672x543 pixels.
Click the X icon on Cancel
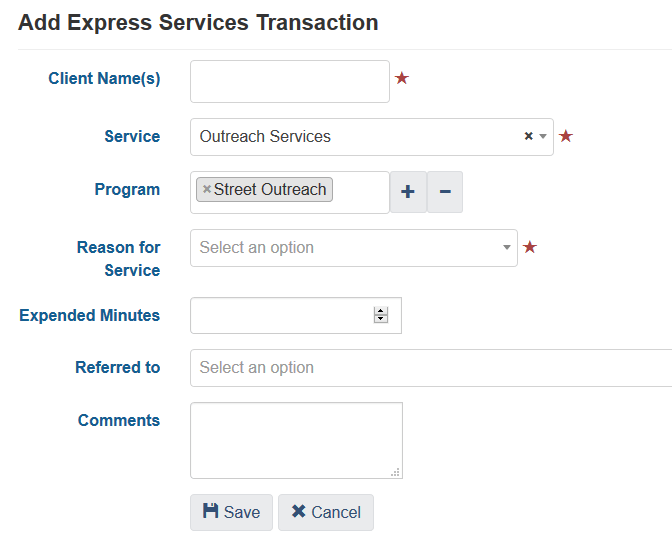[298, 511]
